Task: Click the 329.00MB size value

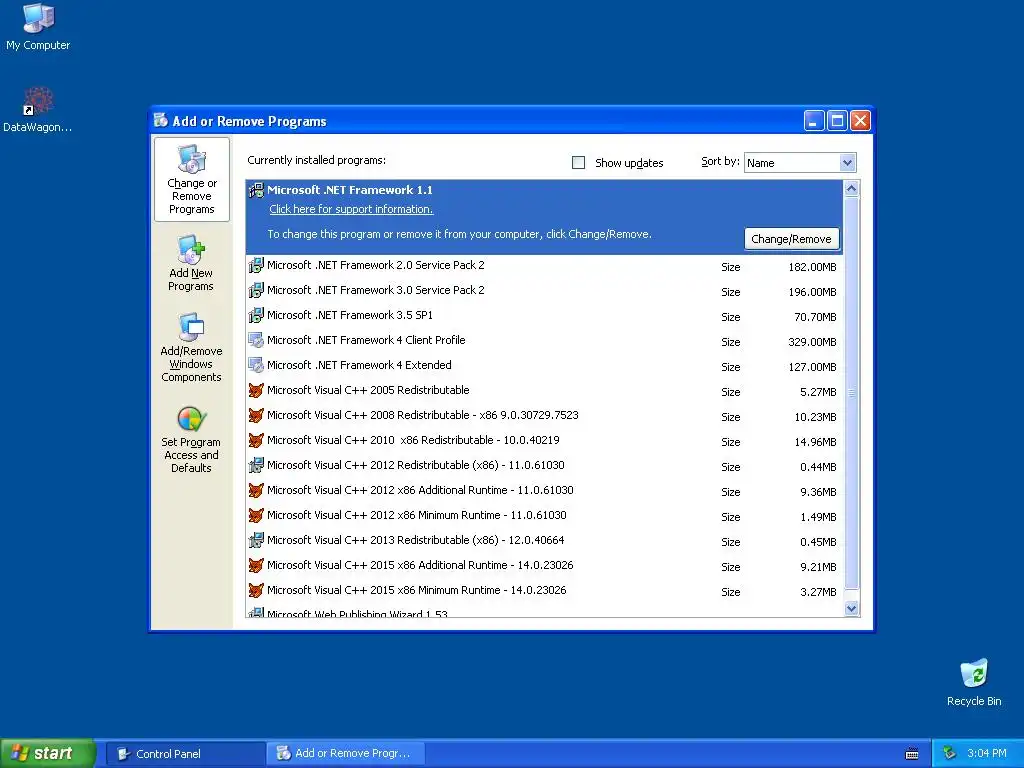Action: click(x=812, y=342)
